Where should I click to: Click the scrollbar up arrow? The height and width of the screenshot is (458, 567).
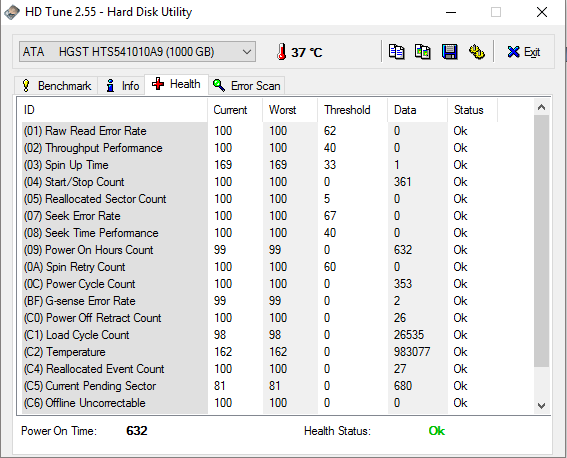[541, 107]
